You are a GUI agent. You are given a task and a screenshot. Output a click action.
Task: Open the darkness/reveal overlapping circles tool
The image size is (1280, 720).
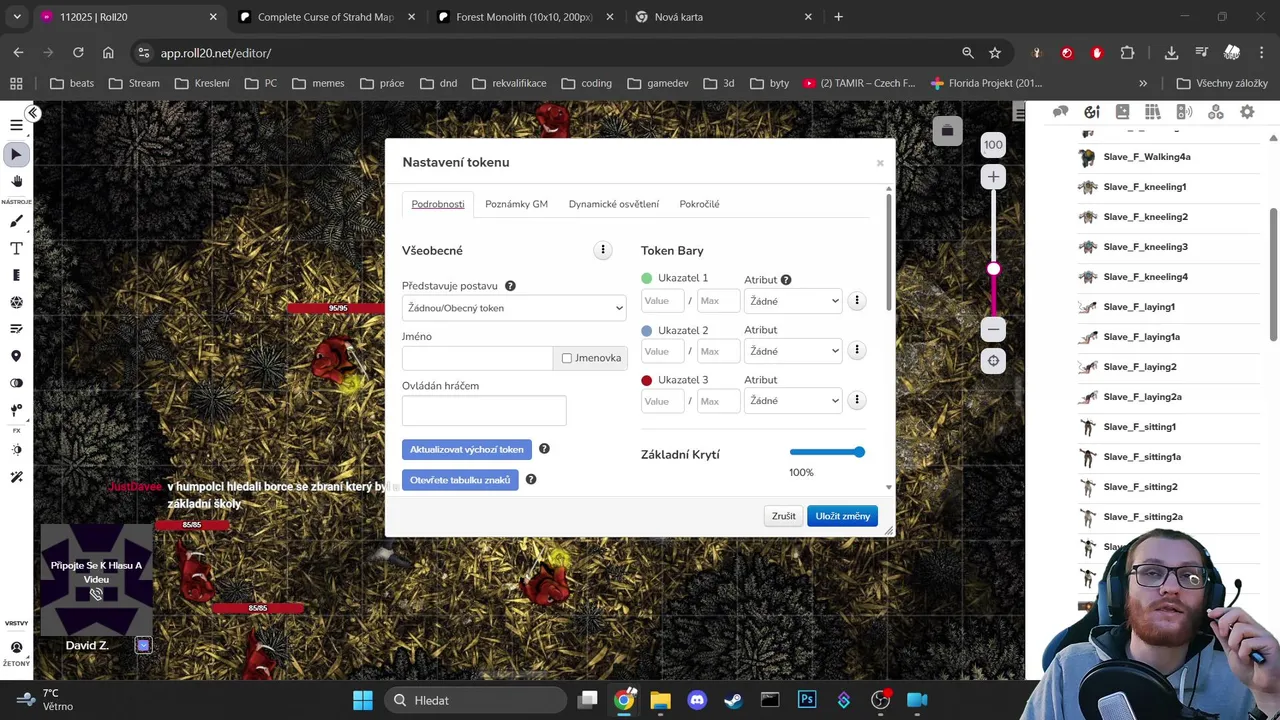point(16,383)
